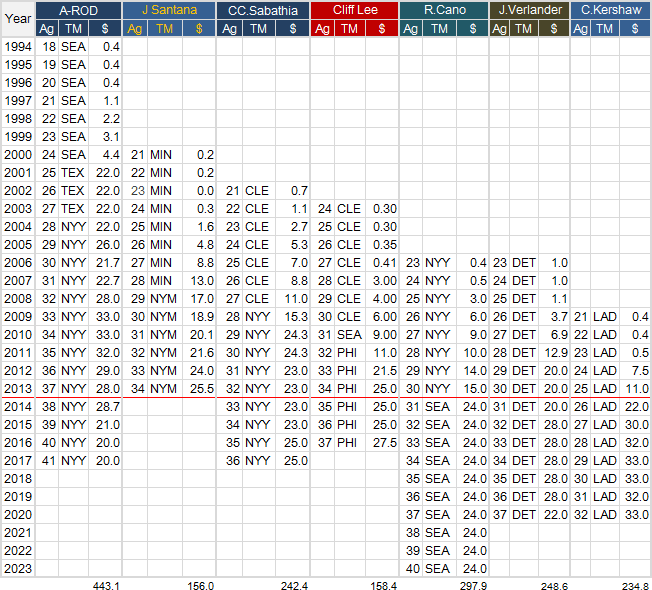Select the Ag subheader under R.Cano
The height and width of the screenshot is (590, 652).
coord(411,29)
